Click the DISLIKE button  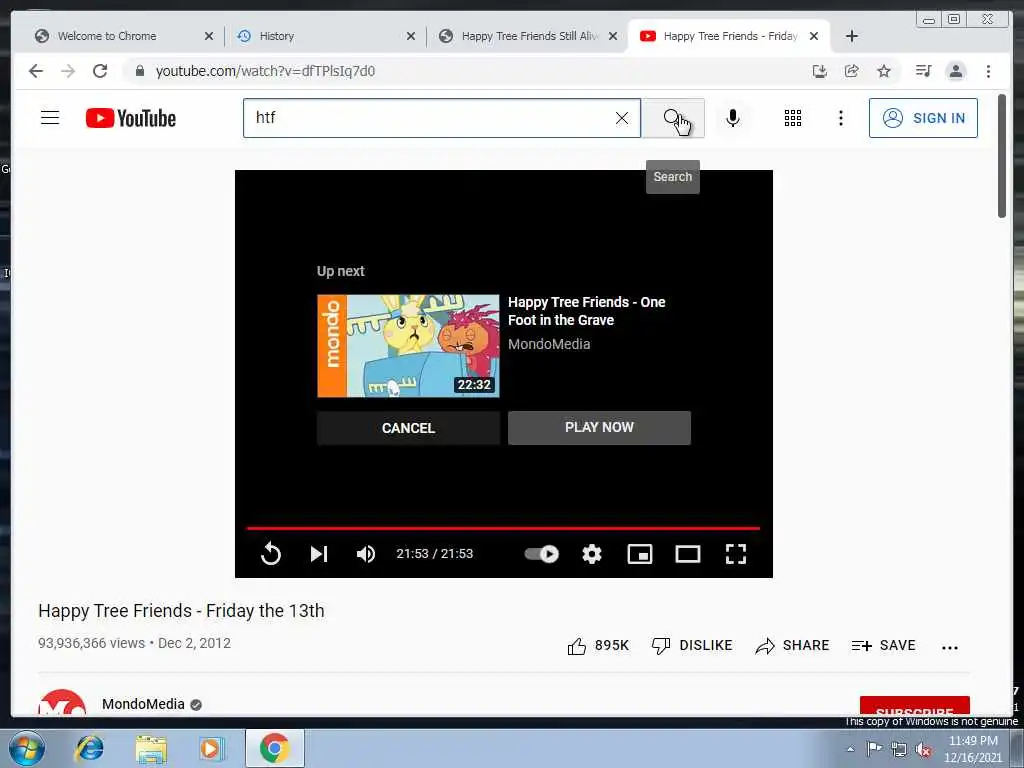tap(692, 646)
